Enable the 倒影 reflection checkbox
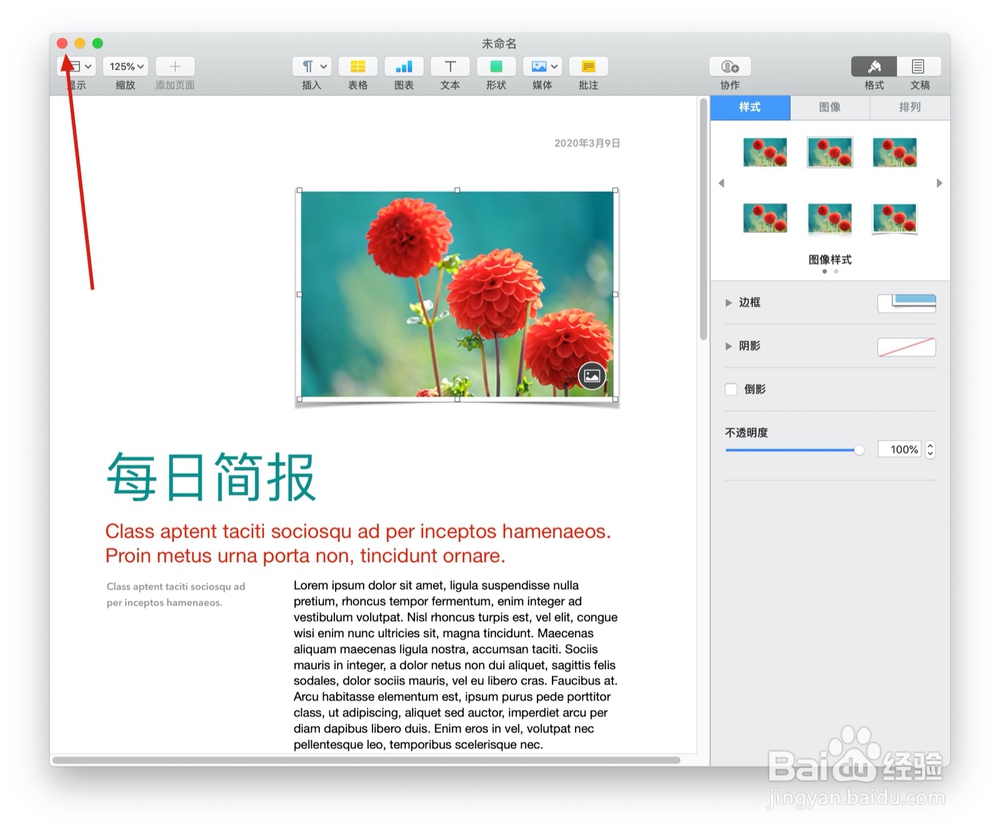The width and height of the screenshot is (1000, 832). (x=731, y=390)
